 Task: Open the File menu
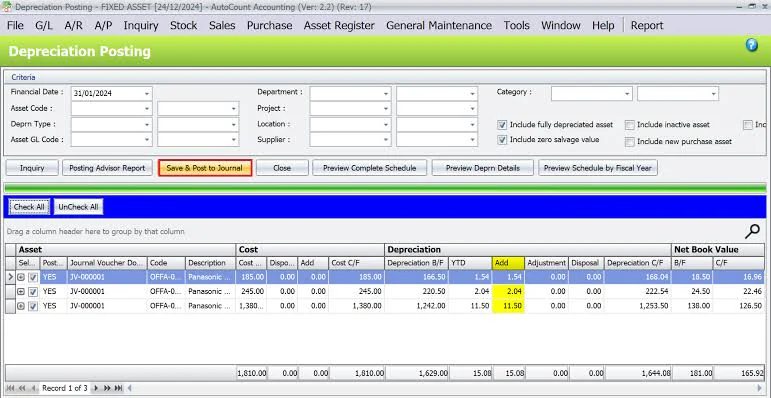(x=15, y=26)
